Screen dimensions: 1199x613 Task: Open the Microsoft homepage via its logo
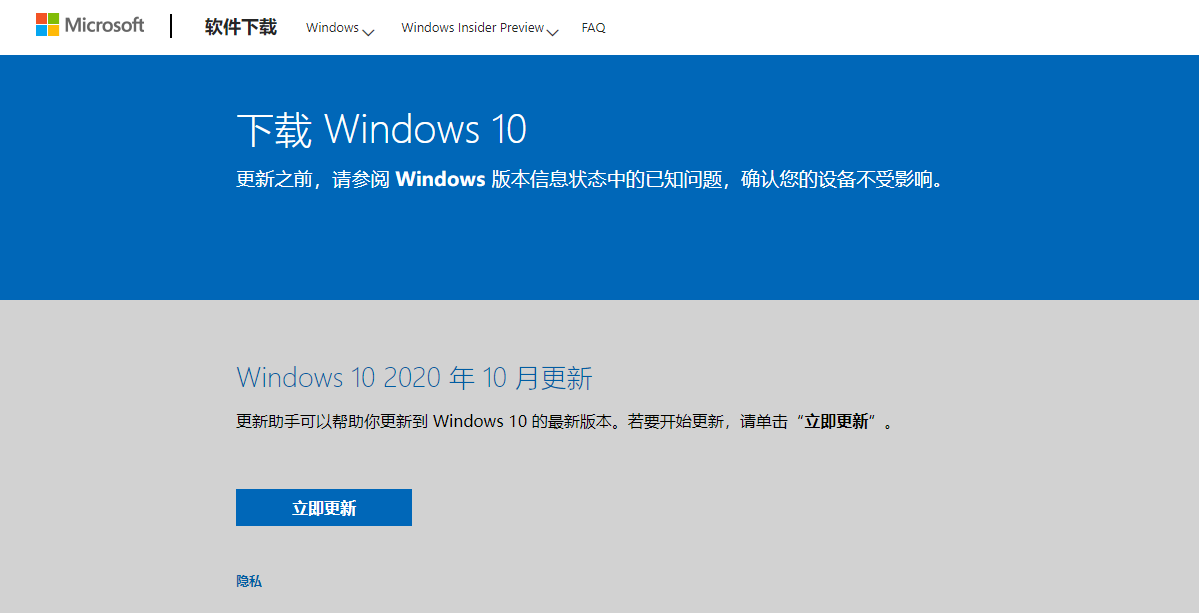89,24
